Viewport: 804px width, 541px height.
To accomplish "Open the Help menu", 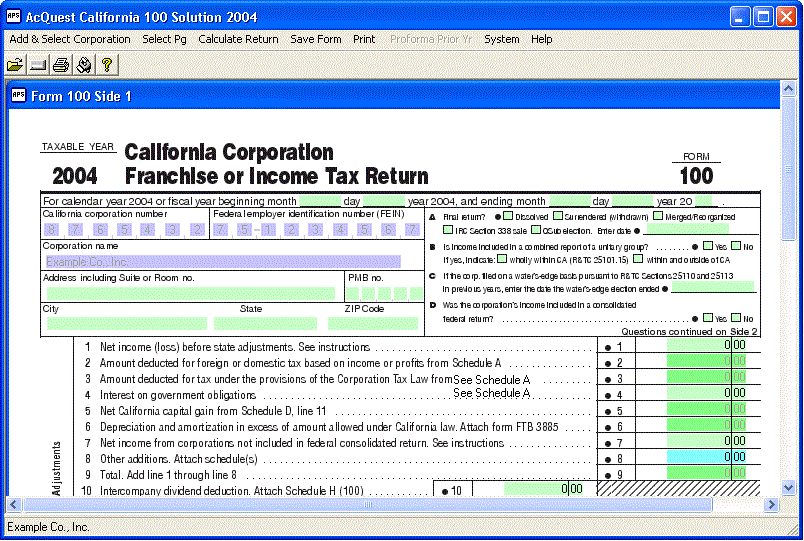I will click(x=541, y=39).
